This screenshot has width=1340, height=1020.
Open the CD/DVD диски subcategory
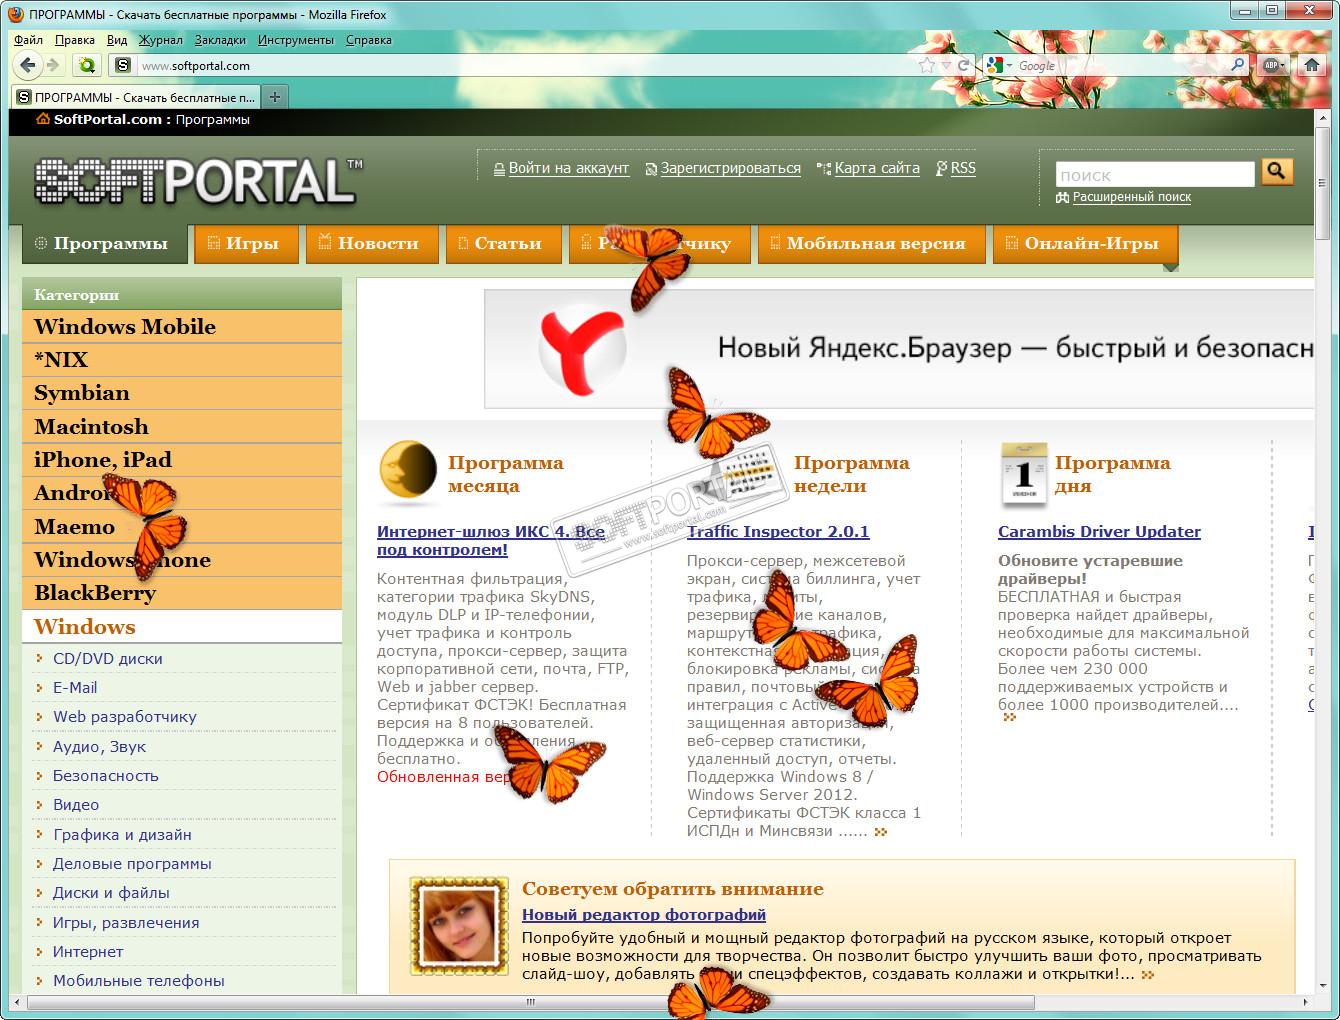coord(108,658)
